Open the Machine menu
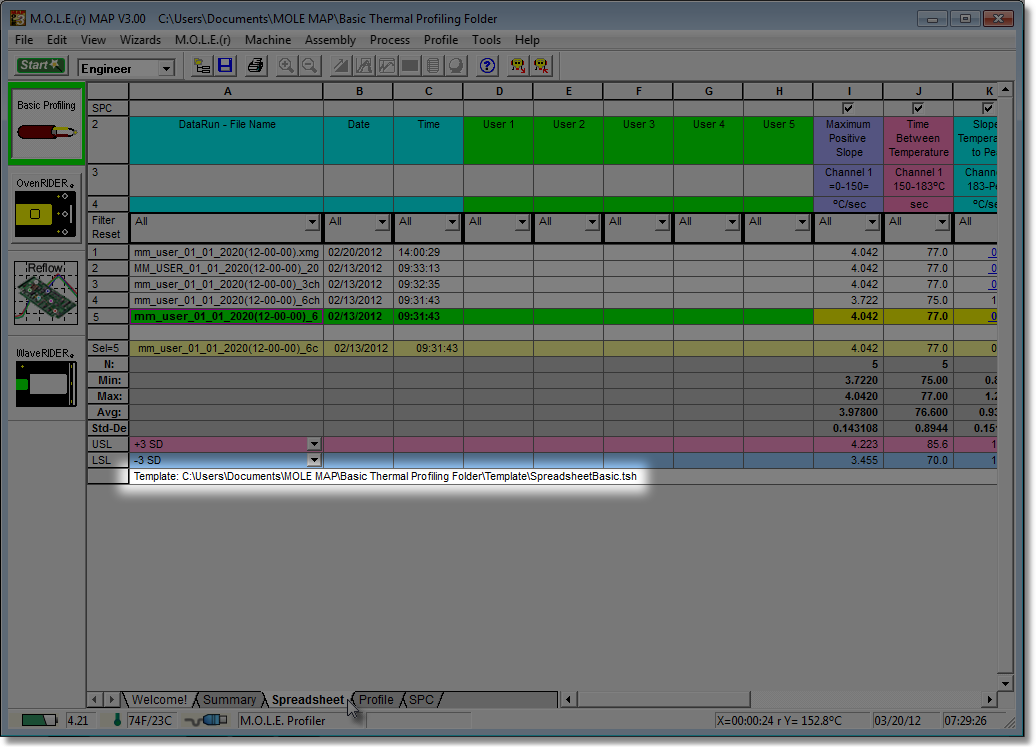This screenshot has height=749, width=1036. pos(268,40)
